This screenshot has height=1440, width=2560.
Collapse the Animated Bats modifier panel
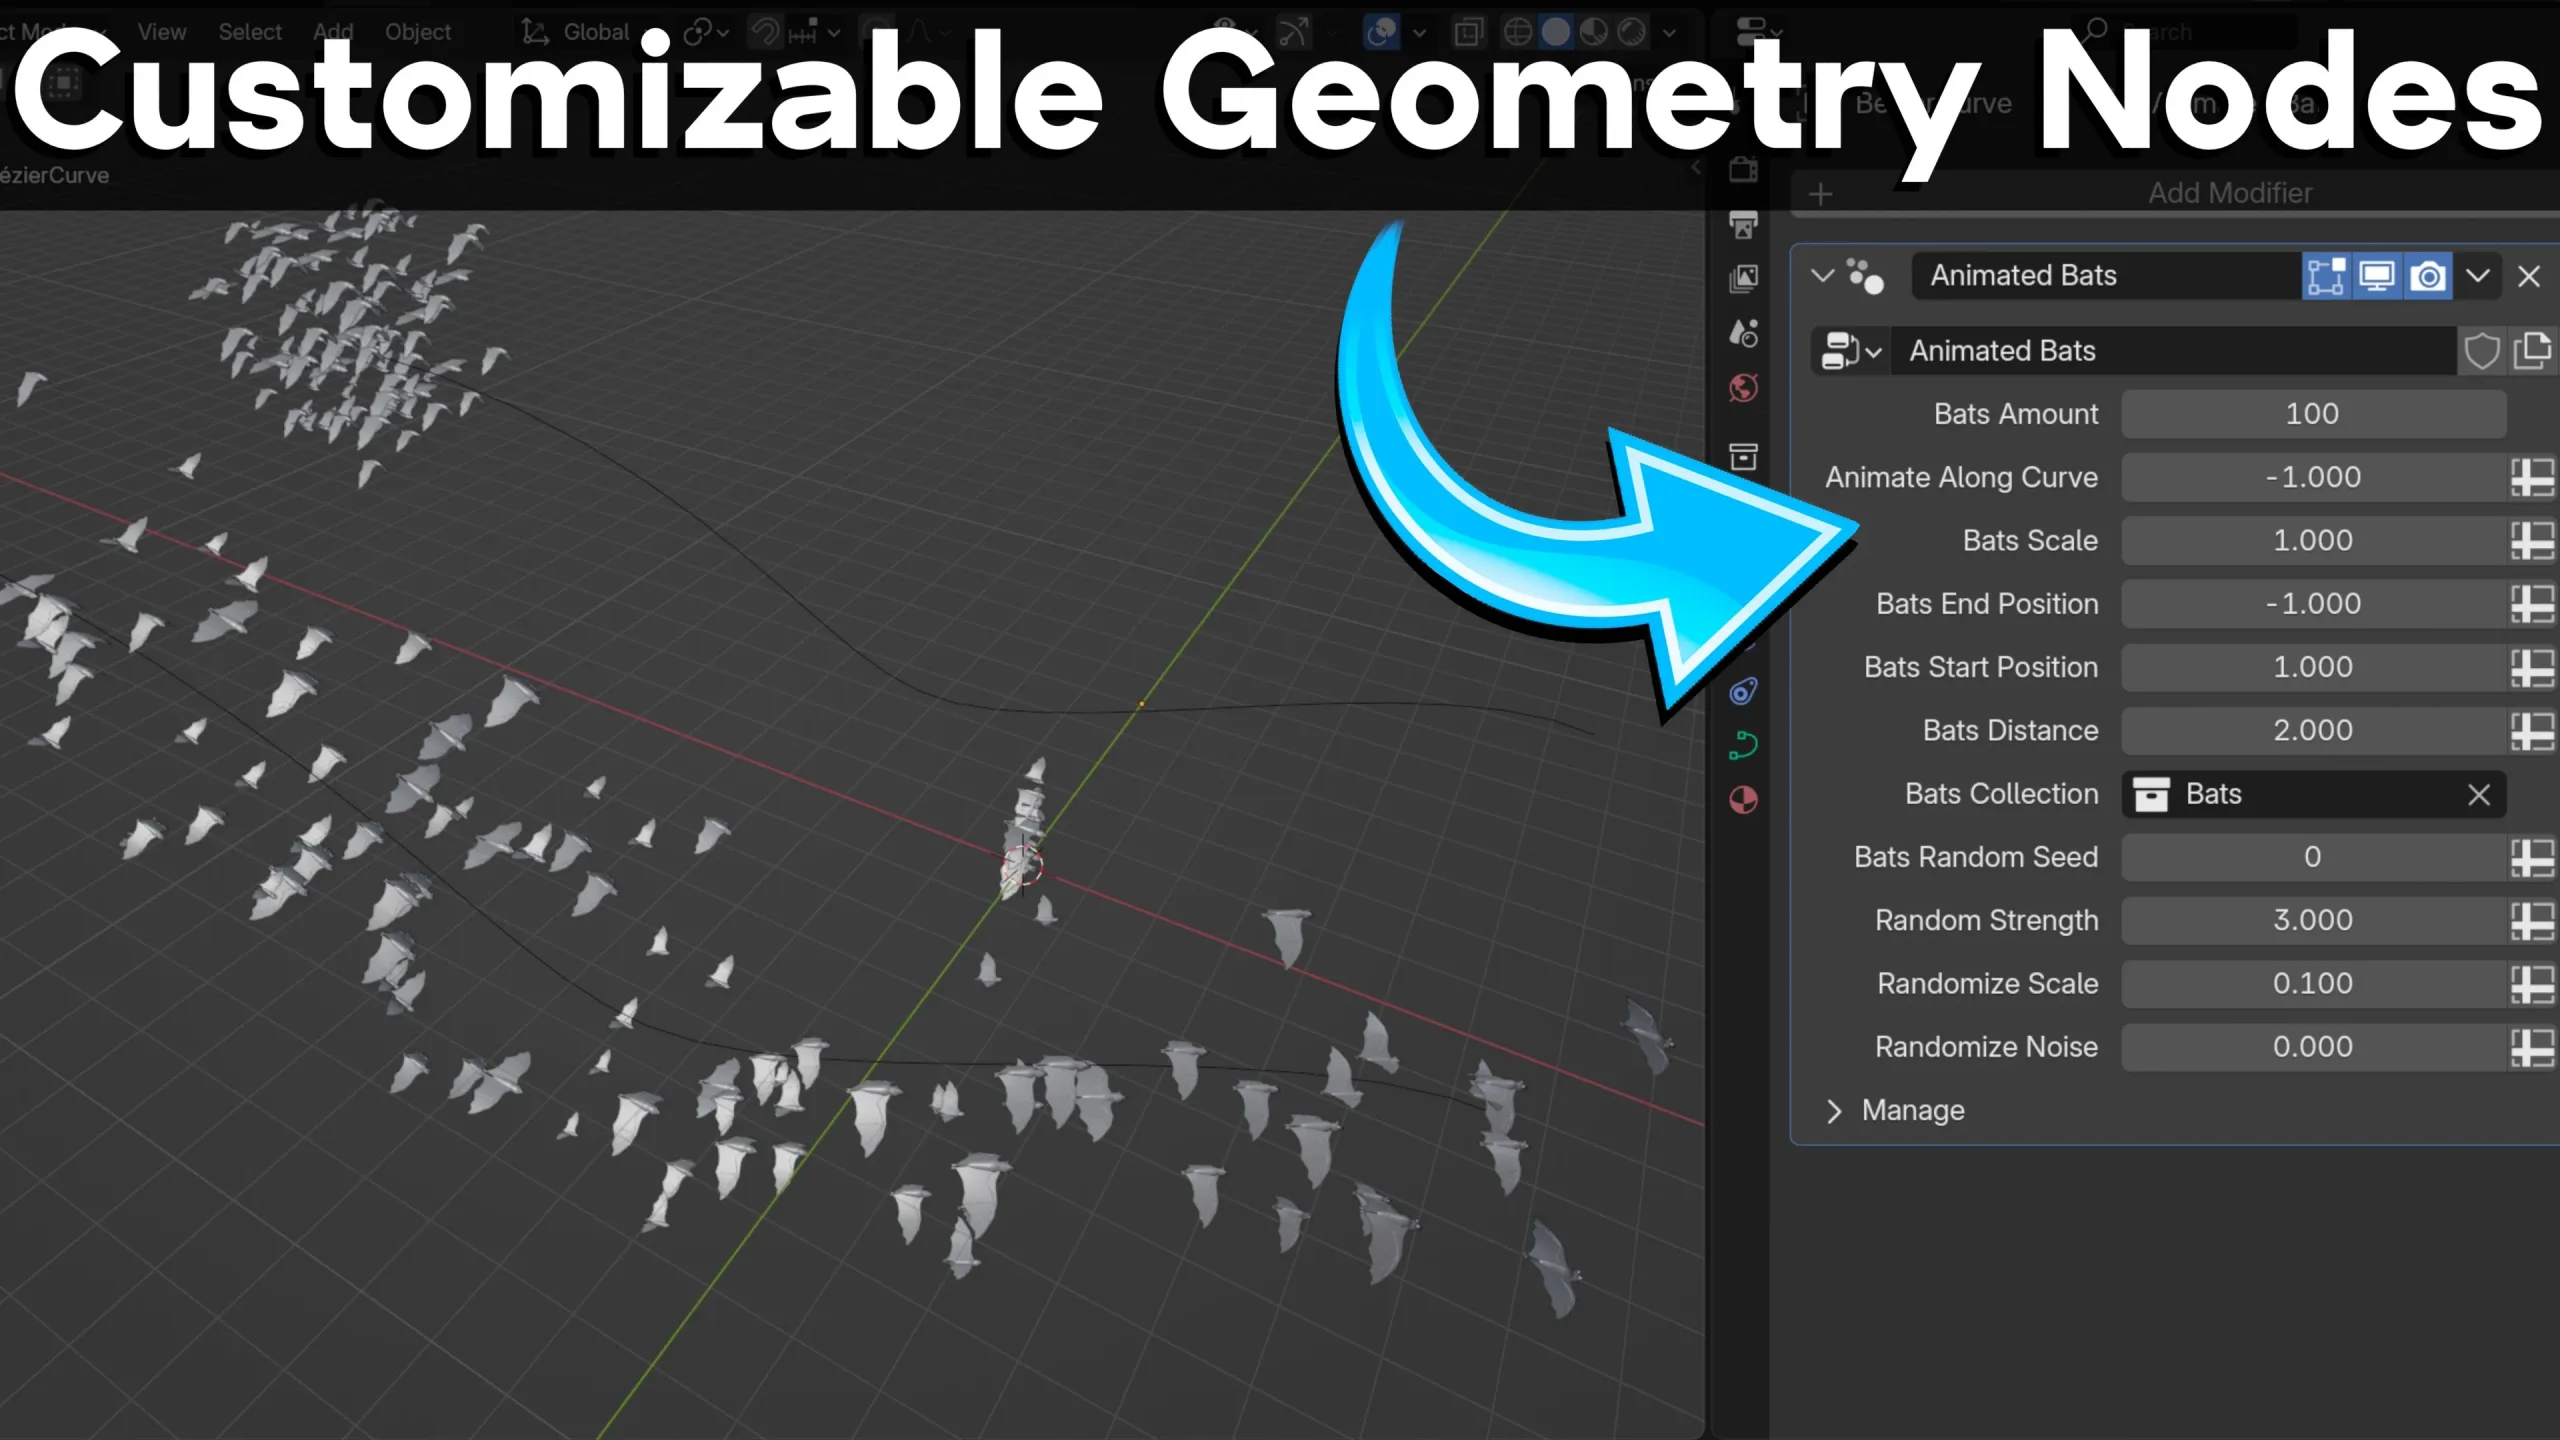[1822, 276]
